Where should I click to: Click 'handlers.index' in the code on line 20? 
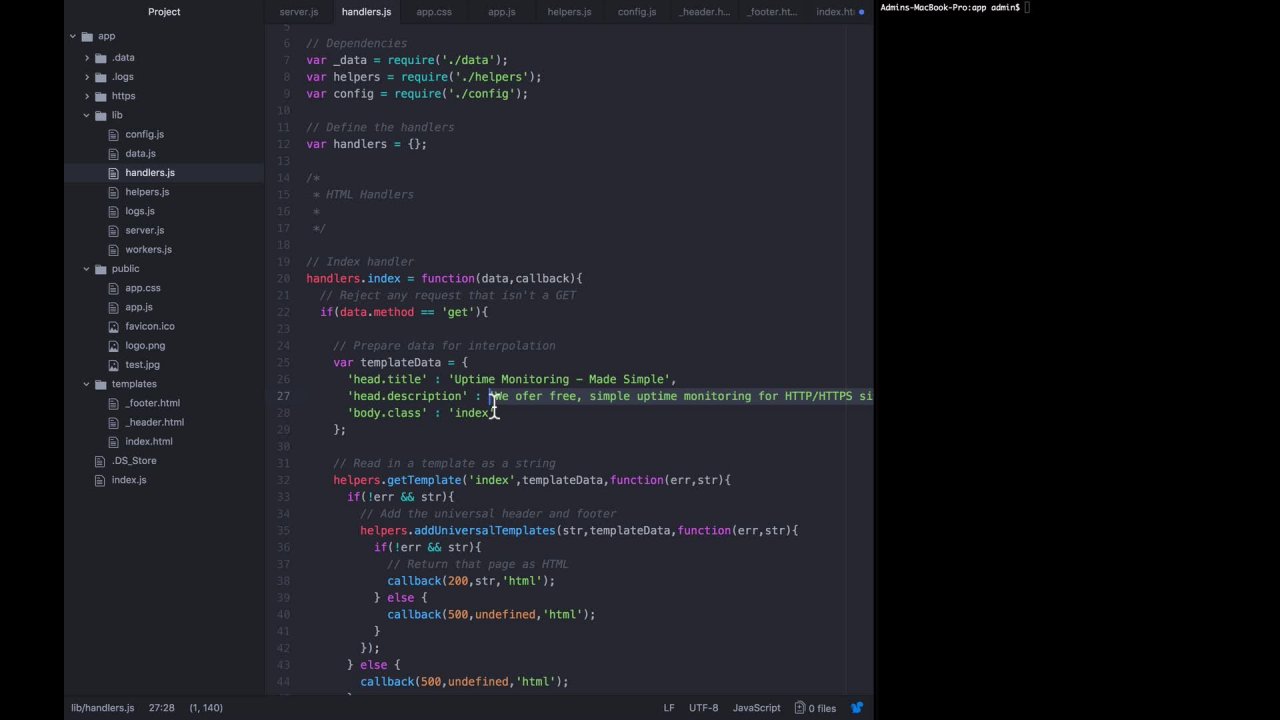pyautogui.click(x=353, y=279)
